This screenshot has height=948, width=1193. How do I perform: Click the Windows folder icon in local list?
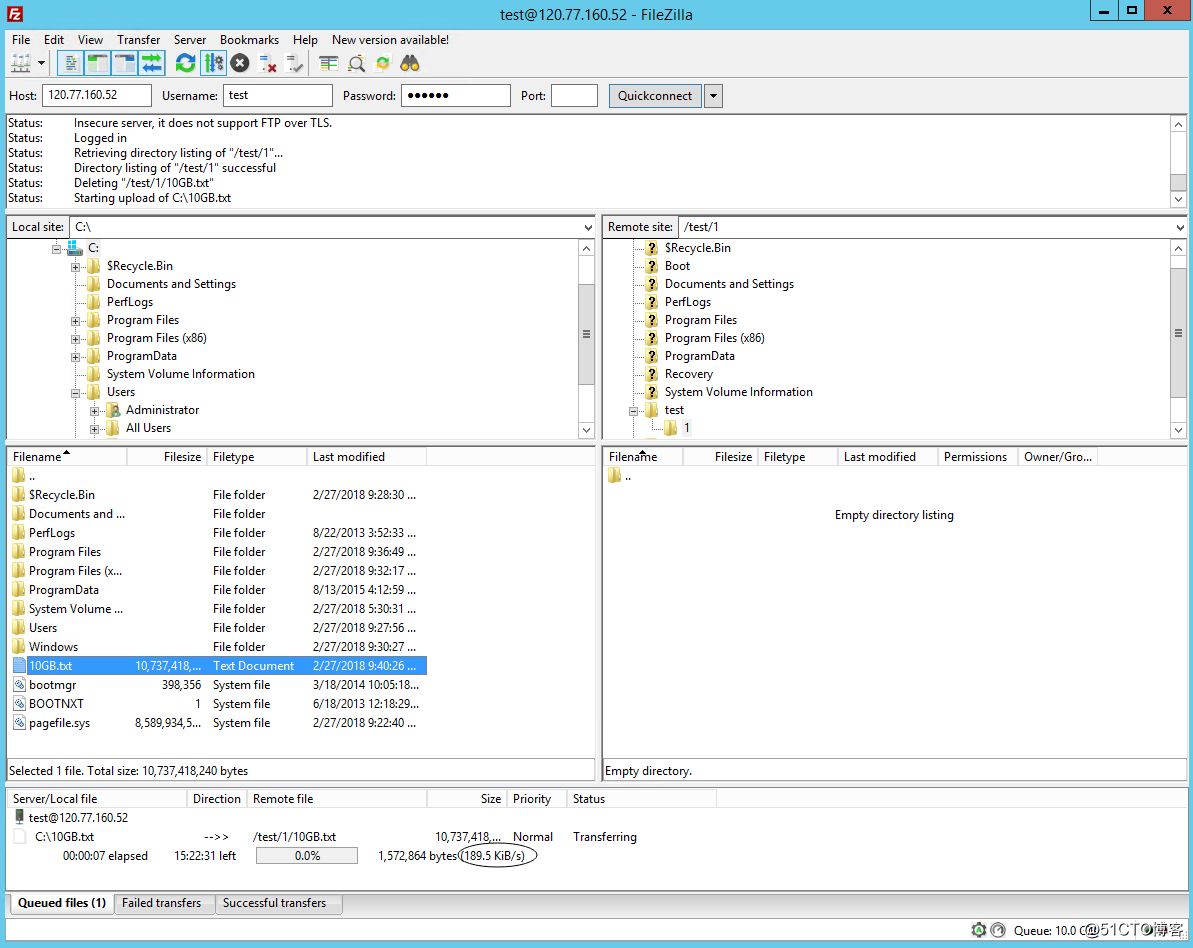tap(19, 647)
